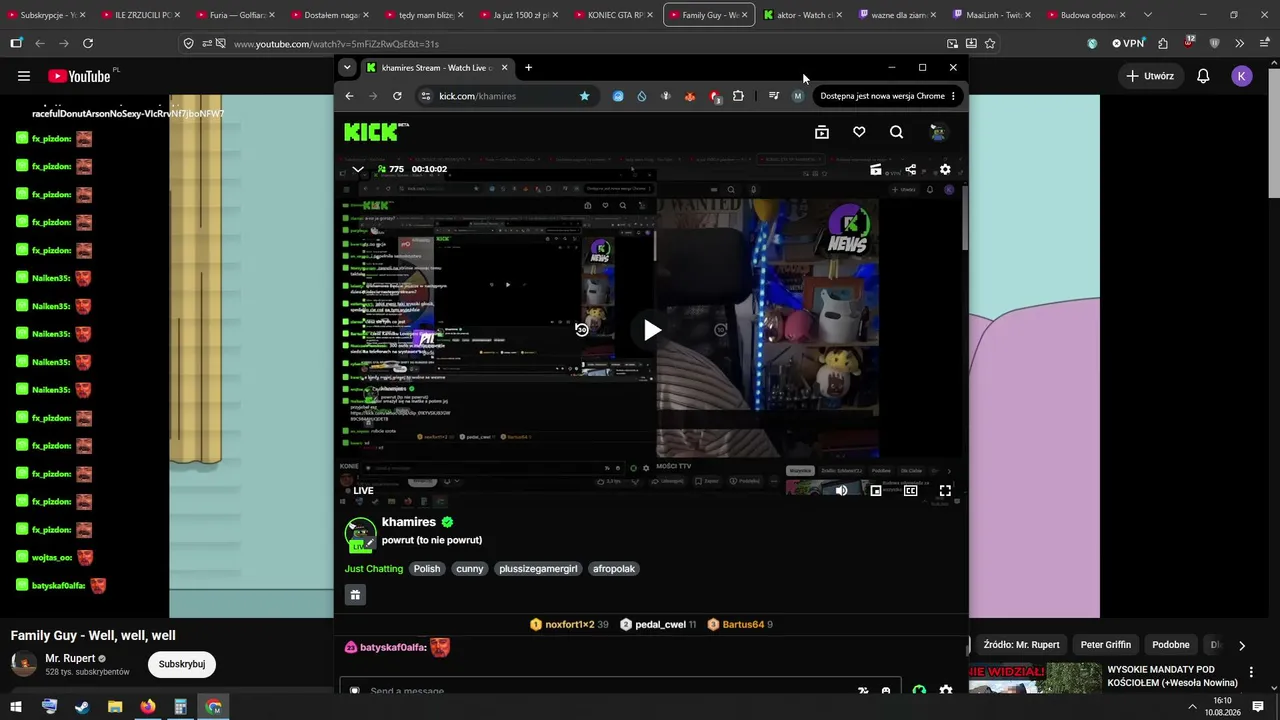Image resolution: width=1280 pixels, height=720 pixels.
Task: Open Windows Start menu
Action: pos(16,707)
